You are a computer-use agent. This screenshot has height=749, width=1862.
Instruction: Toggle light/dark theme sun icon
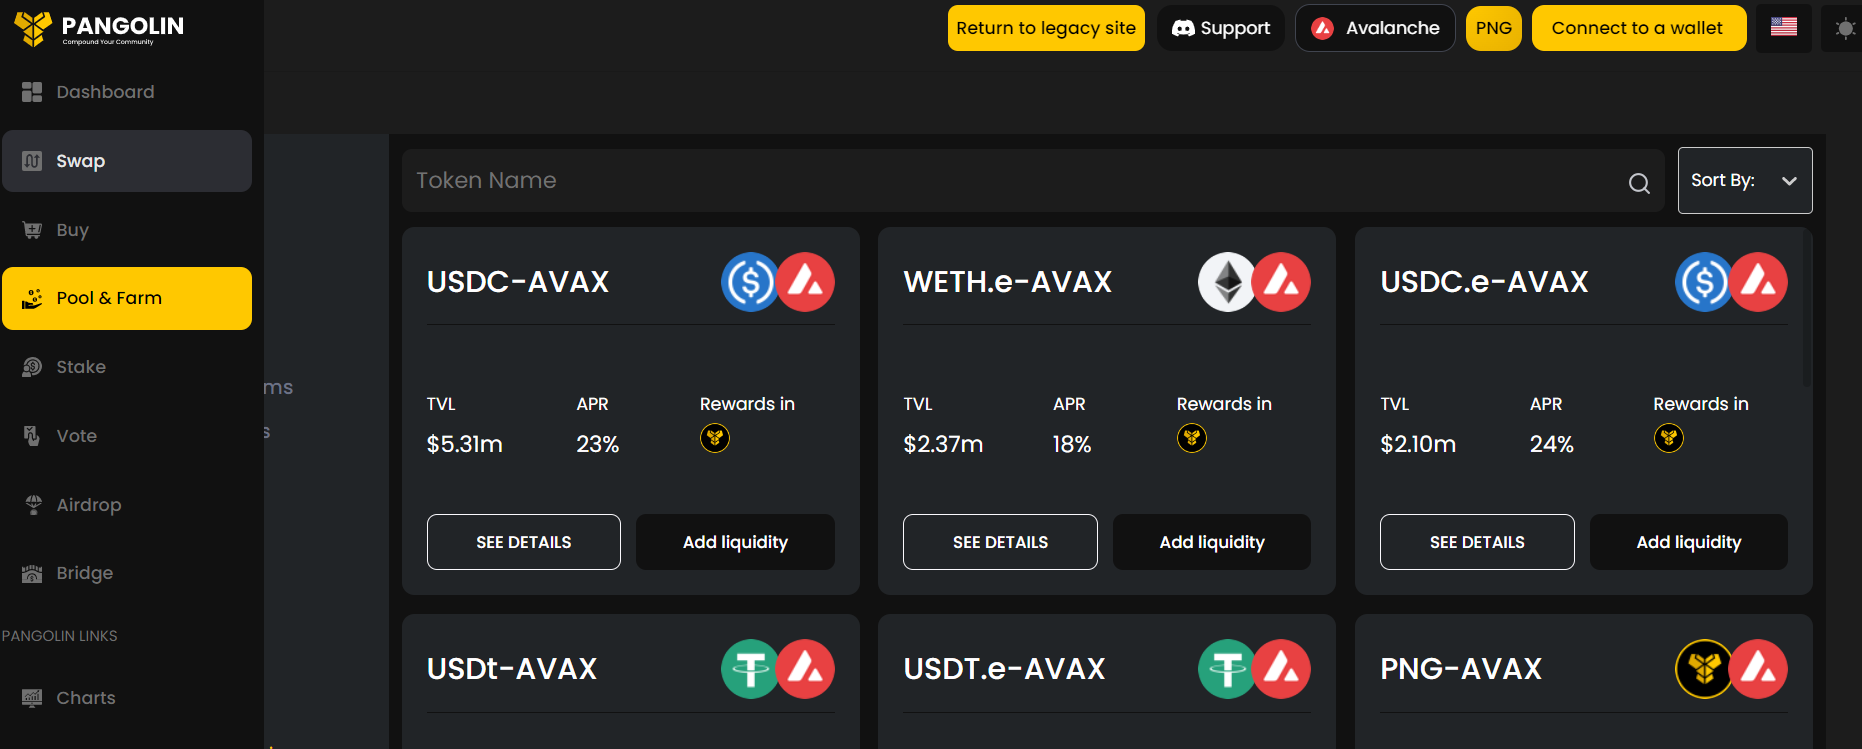(x=1845, y=29)
